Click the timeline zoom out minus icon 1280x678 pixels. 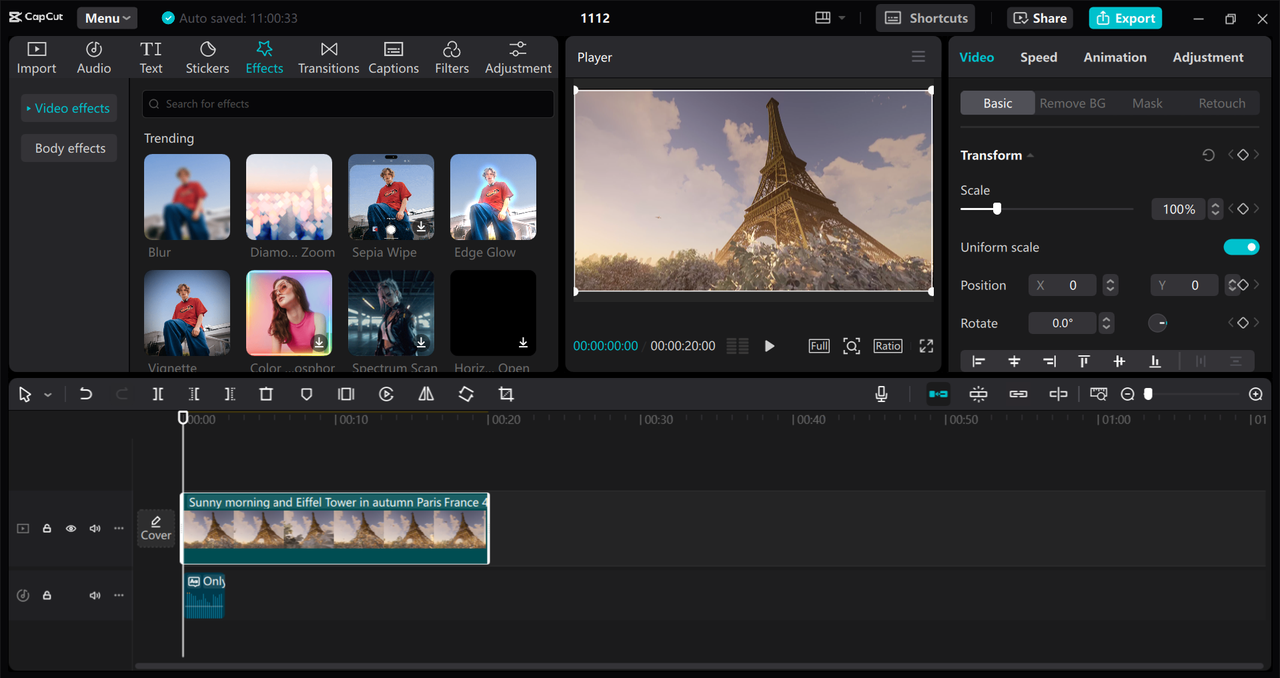coord(1127,394)
